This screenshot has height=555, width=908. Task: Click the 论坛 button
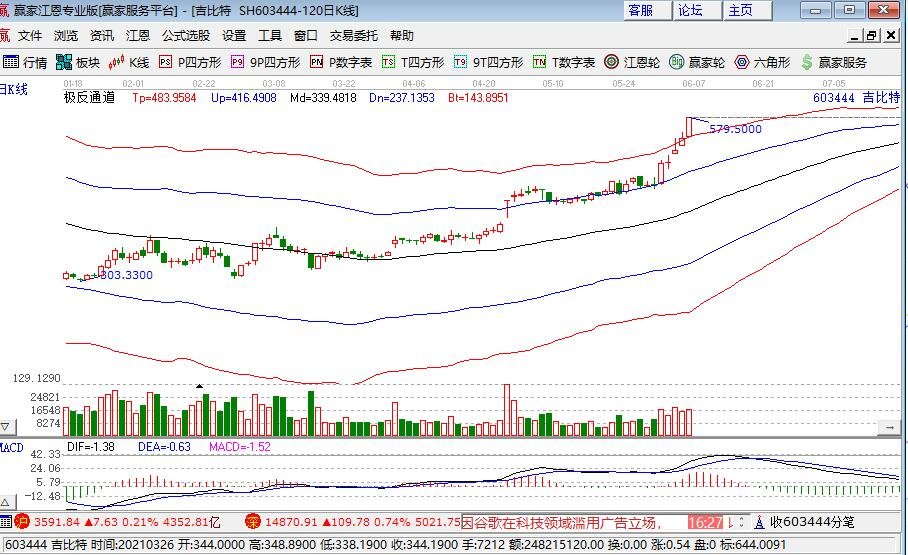coord(697,10)
